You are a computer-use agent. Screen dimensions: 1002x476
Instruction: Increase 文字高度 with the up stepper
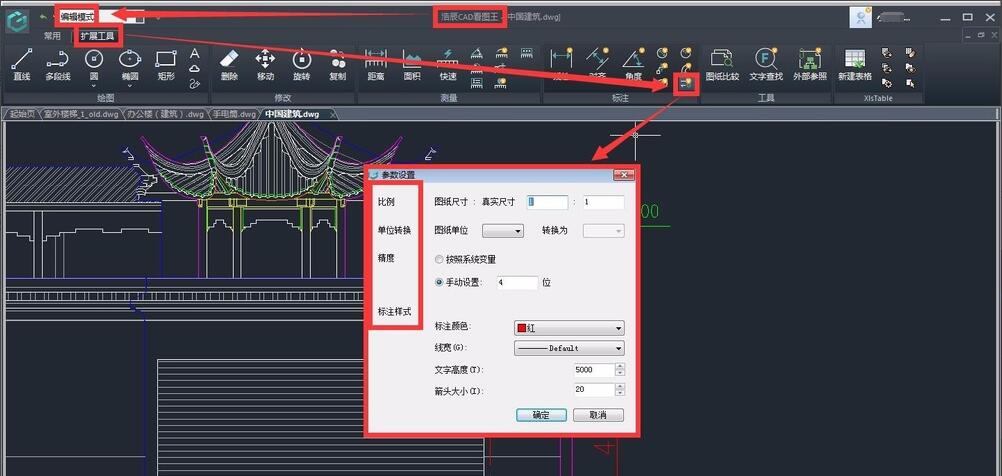pyautogui.click(x=620, y=367)
